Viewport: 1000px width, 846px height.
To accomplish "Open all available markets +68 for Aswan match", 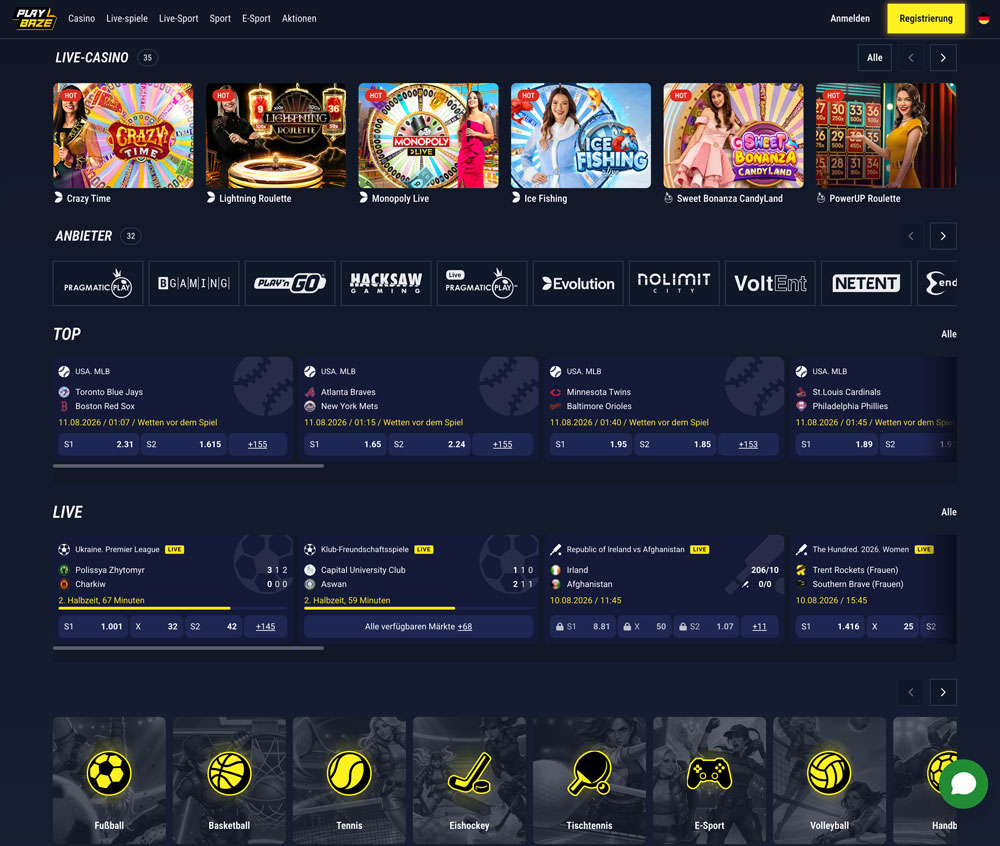I will tap(418, 627).
